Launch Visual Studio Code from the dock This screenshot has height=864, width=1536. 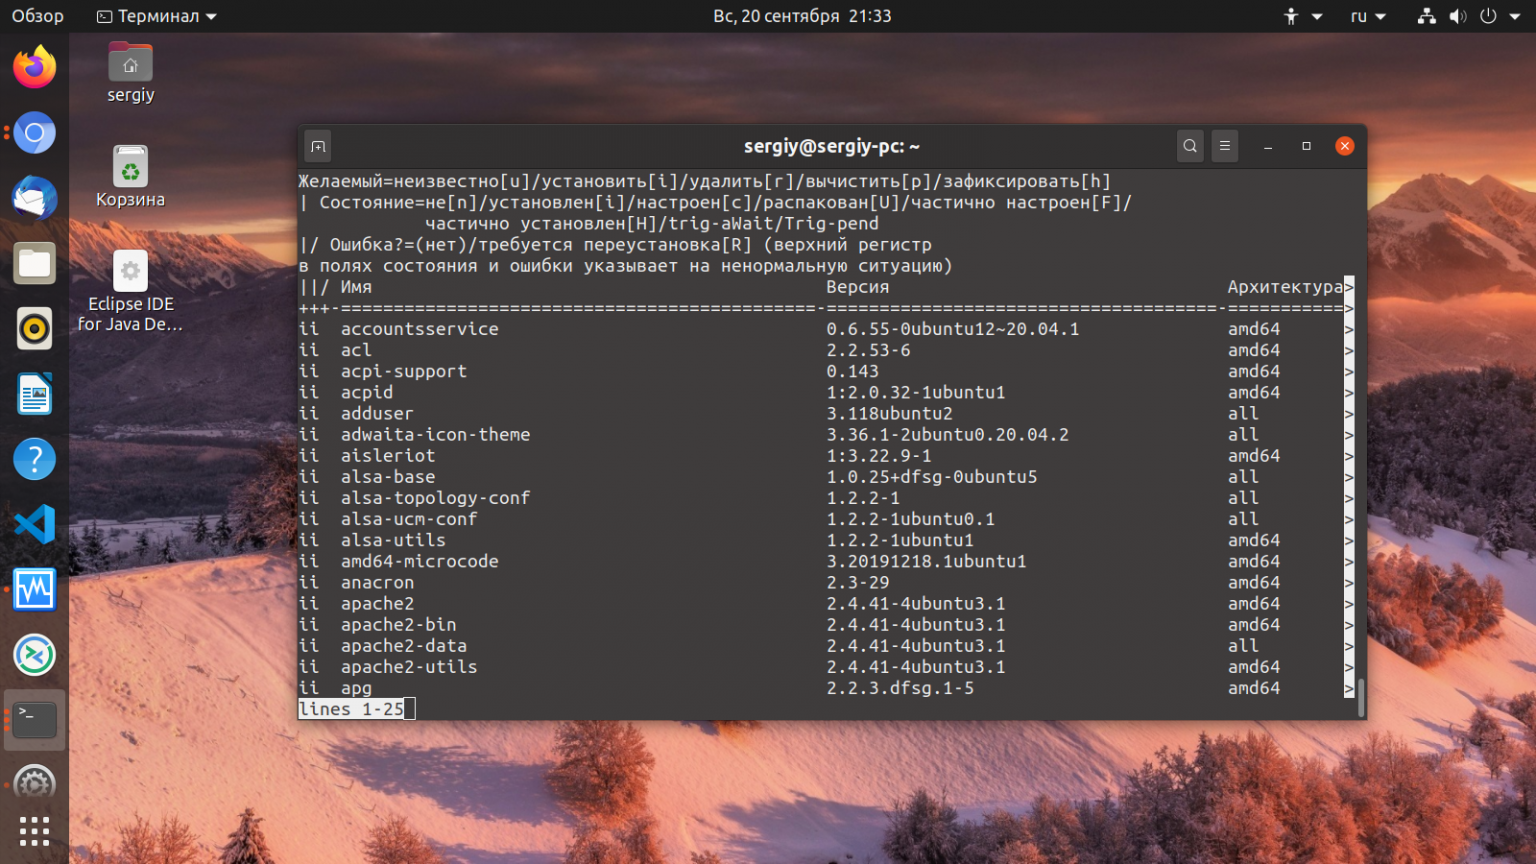point(34,523)
